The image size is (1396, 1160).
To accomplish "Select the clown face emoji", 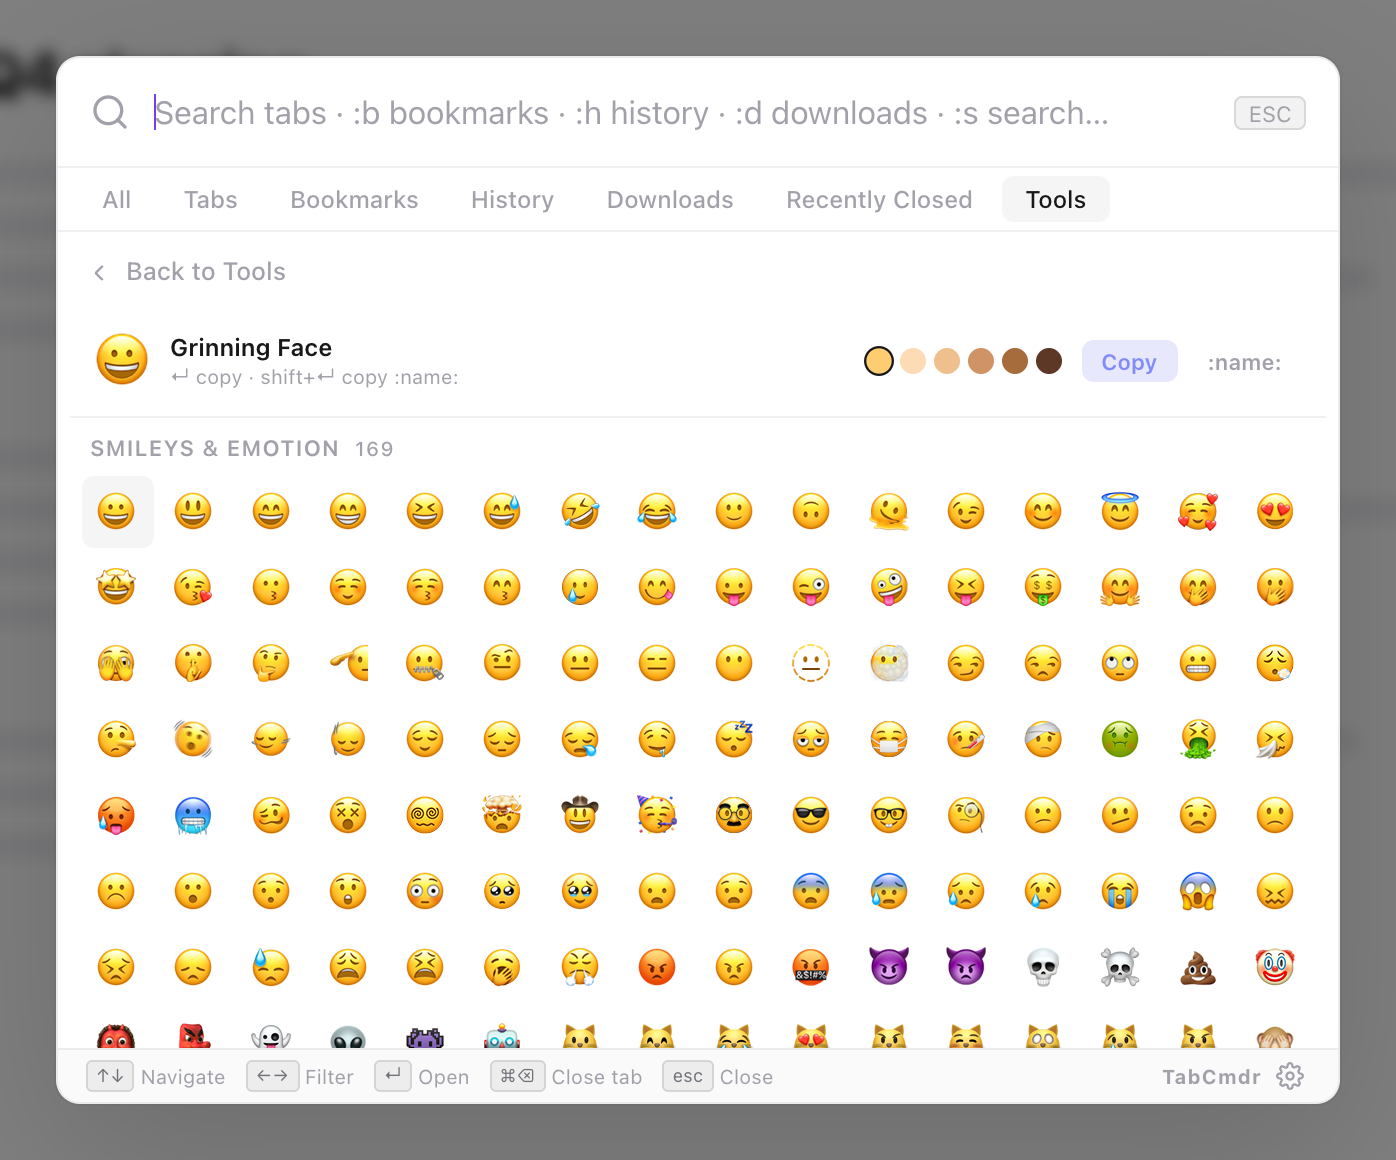I will pyautogui.click(x=1275, y=968).
